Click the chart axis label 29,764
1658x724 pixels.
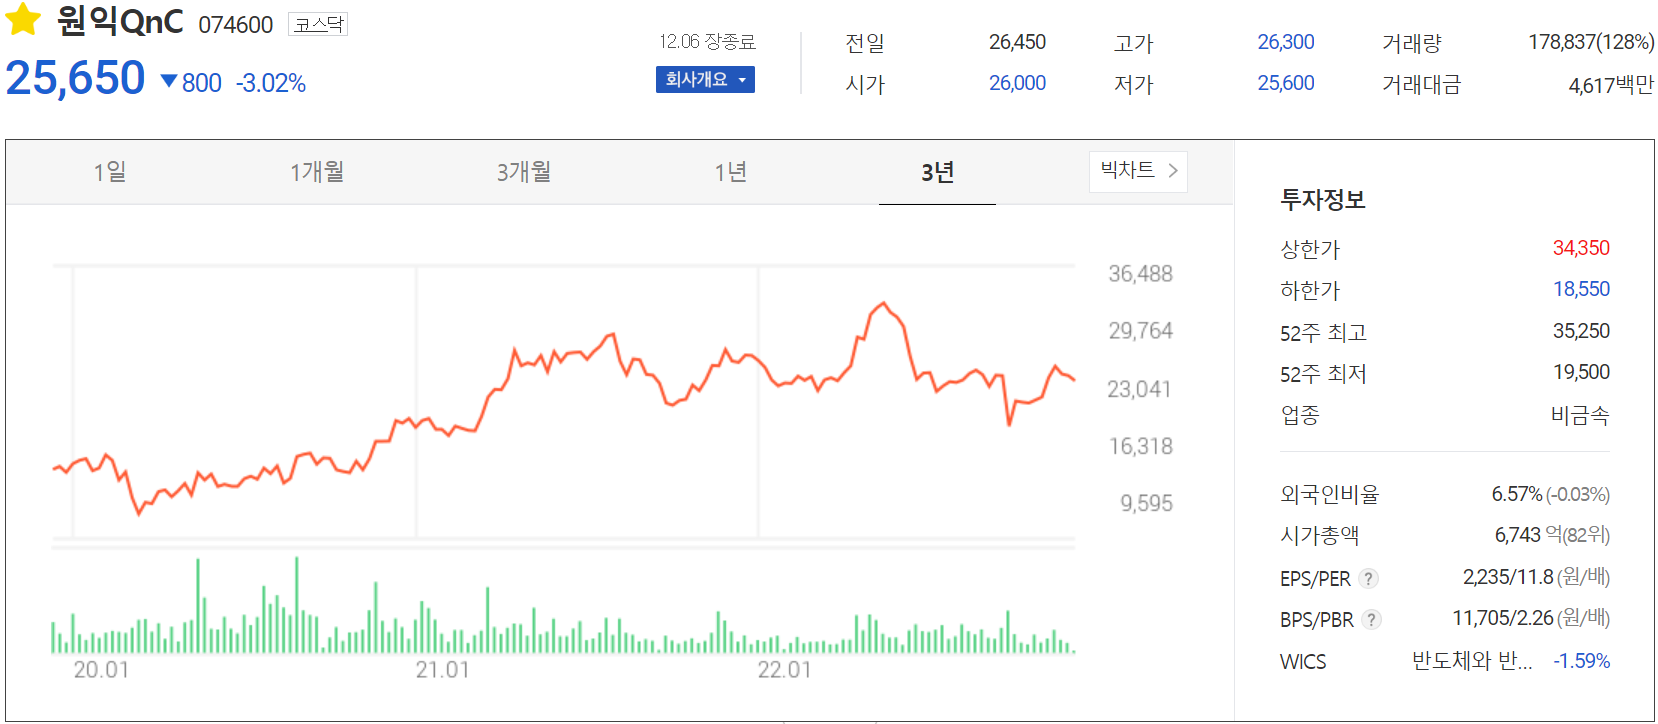tap(1140, 331)
